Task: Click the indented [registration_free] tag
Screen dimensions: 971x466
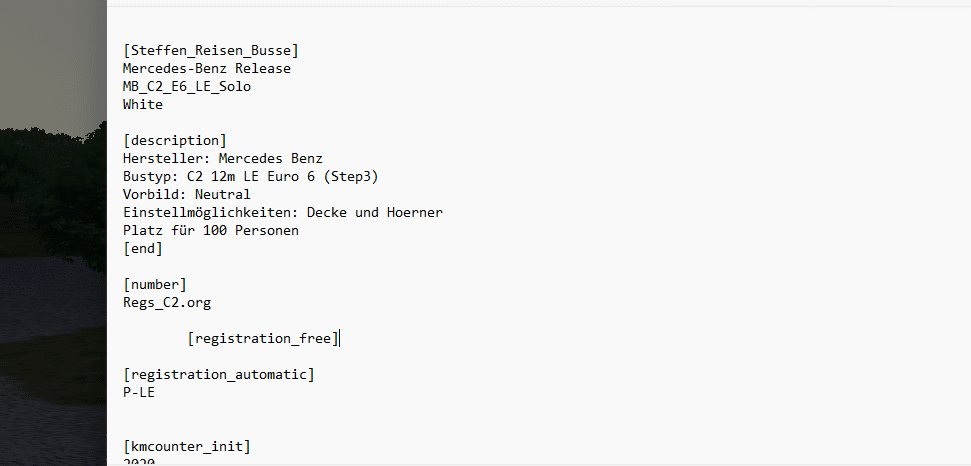Action: pos(263,338)
